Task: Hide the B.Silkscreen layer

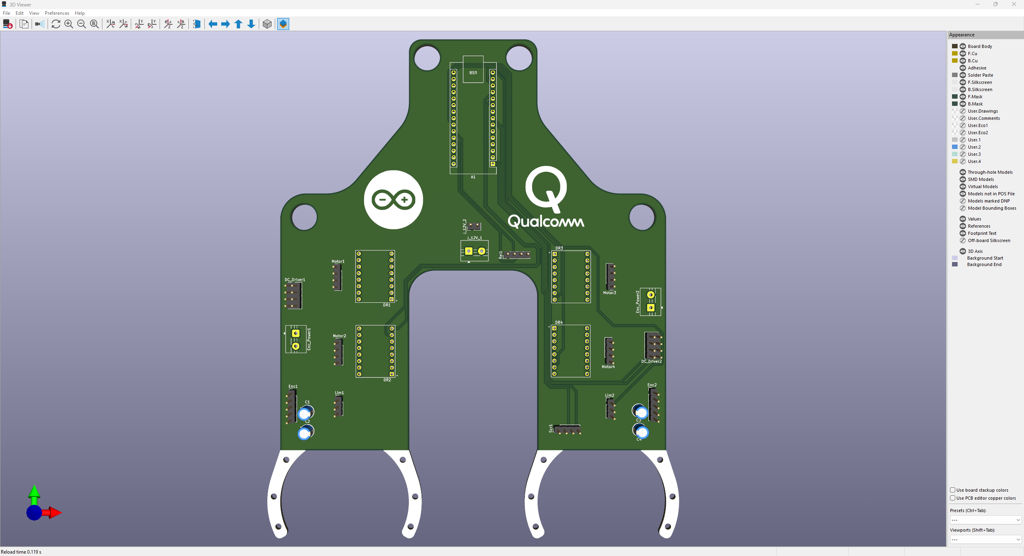Action: pyautogui.click(x=963, y=90)
